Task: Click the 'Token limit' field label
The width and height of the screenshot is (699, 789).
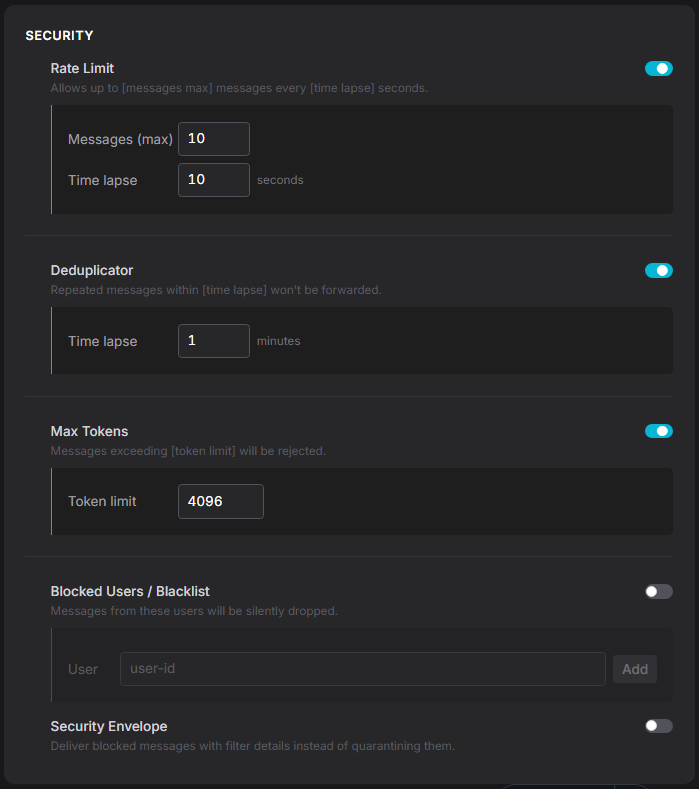Action: 102,502
